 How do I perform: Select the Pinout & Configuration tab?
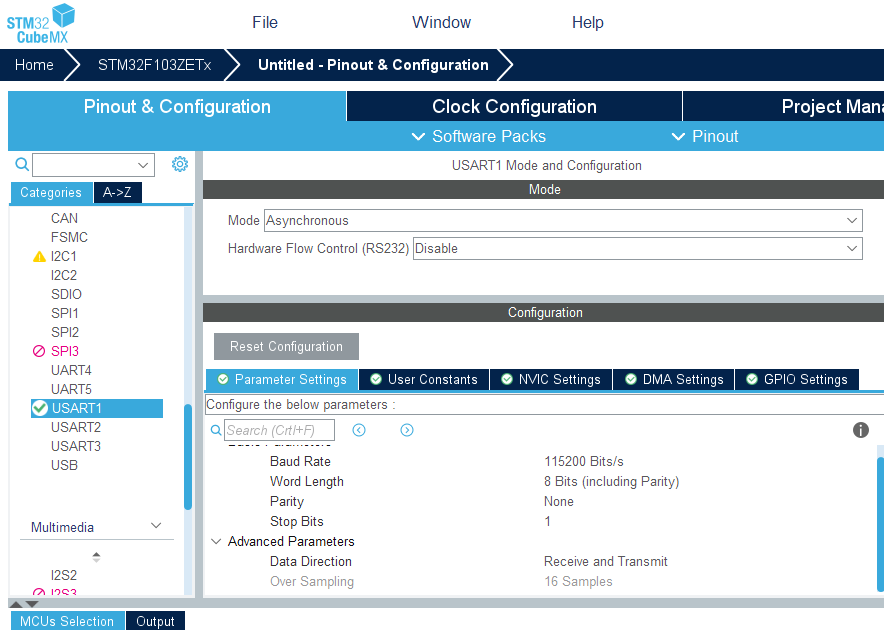(x=177, y=107)
